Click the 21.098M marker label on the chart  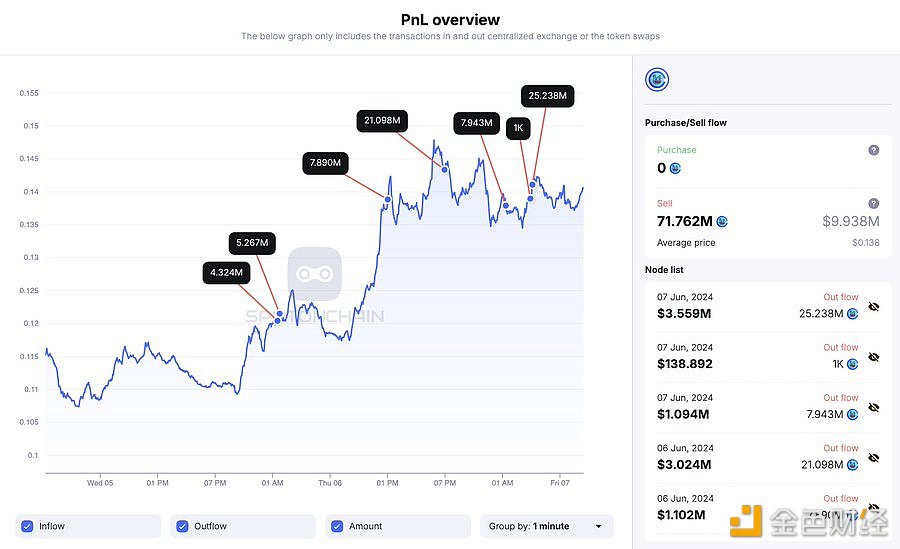tap(382, 121)
